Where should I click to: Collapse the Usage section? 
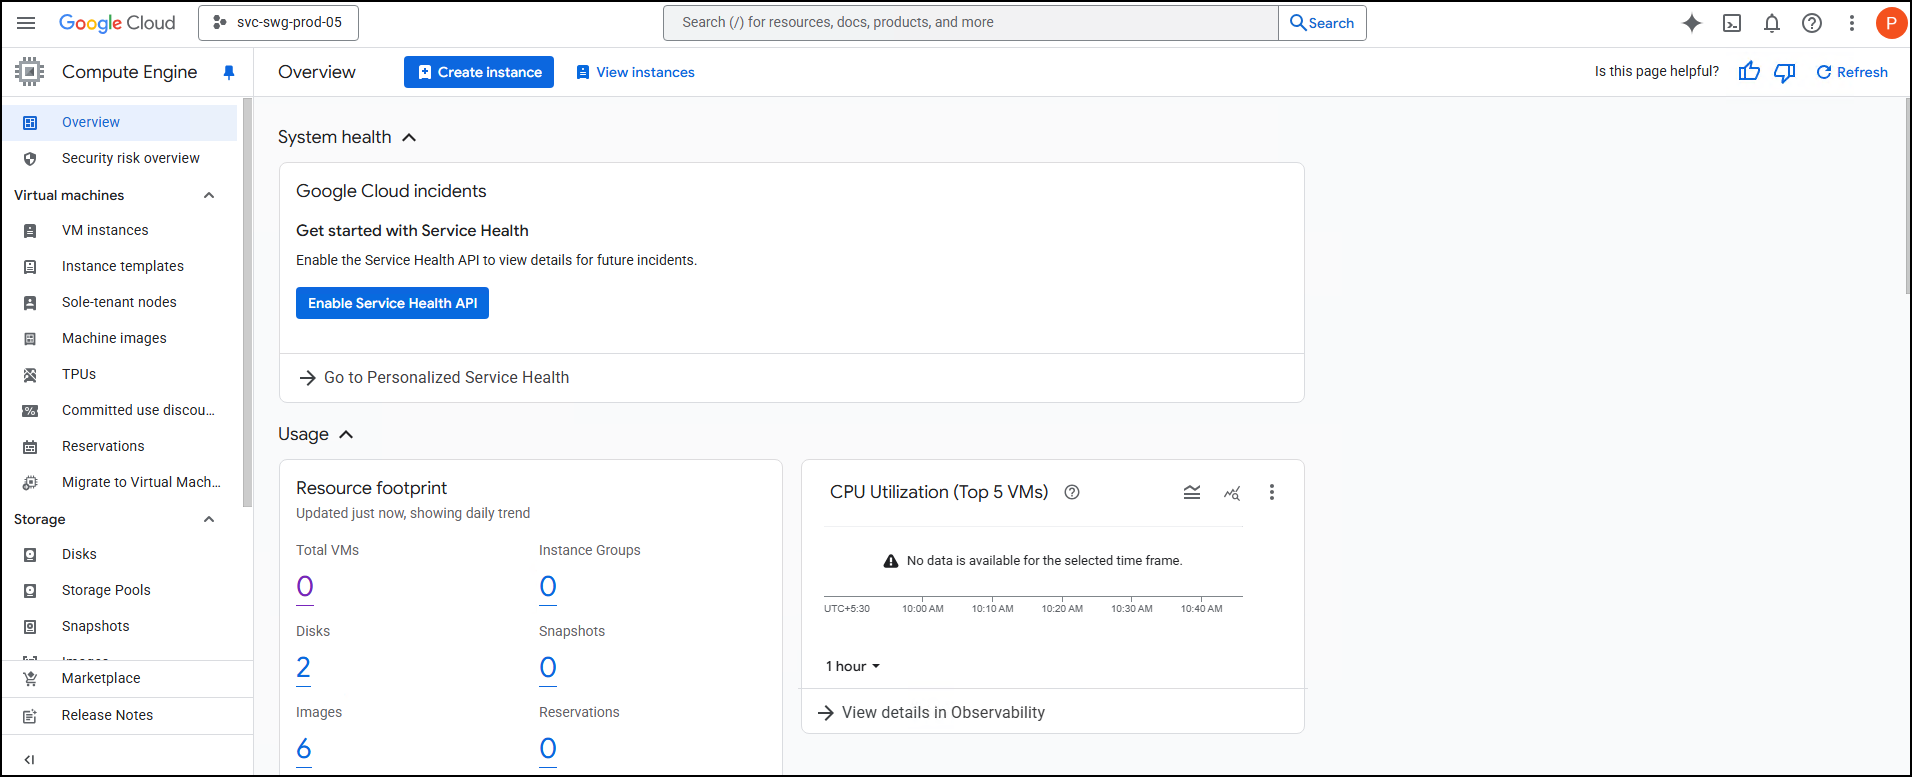[346, 434]
